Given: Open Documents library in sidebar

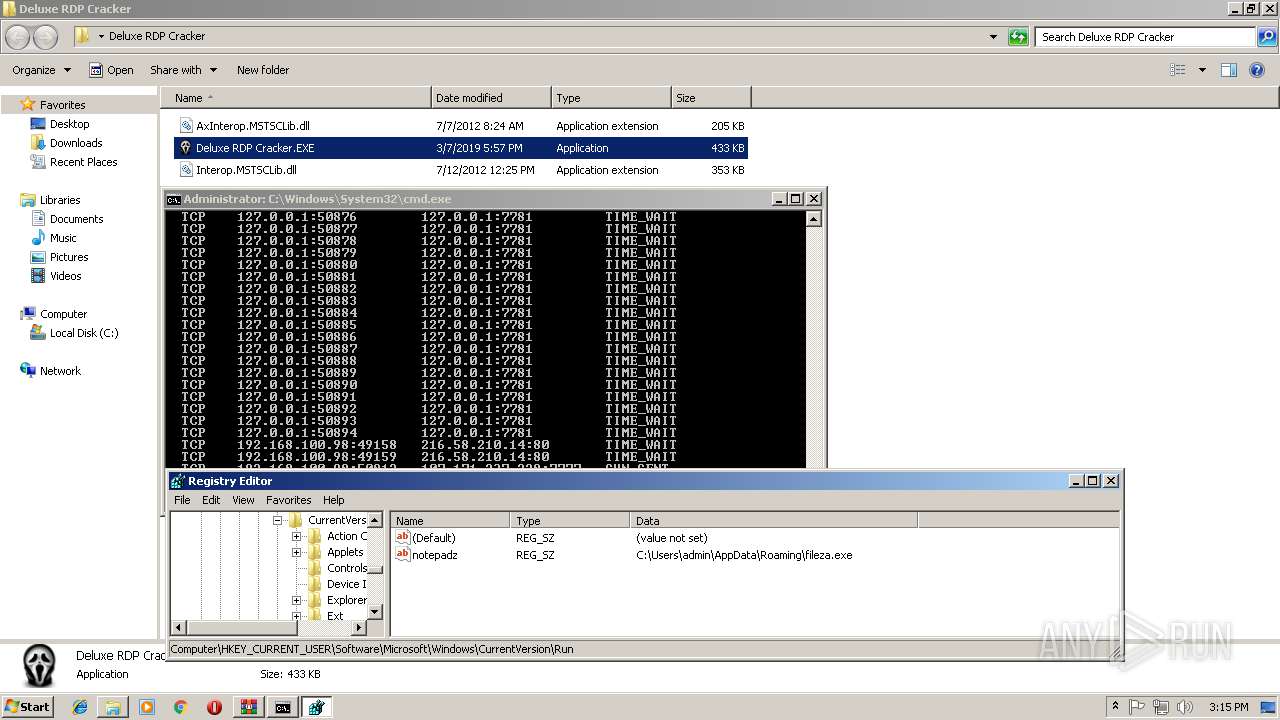Looking at the screenshot, I should pyautogui.click(x=76, y=219).
